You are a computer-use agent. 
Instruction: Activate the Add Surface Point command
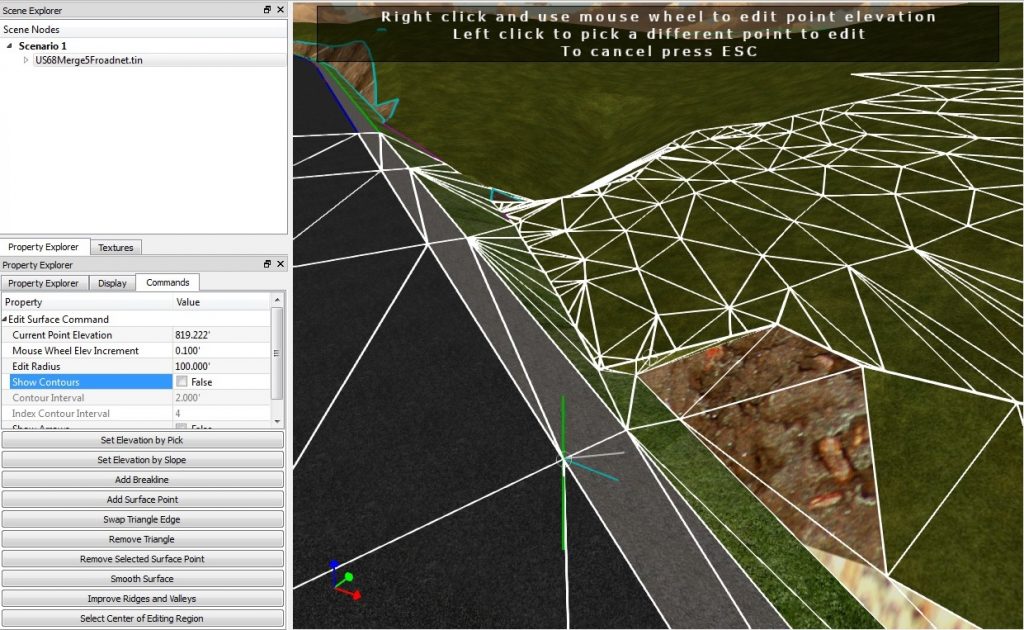pos(143,499)
